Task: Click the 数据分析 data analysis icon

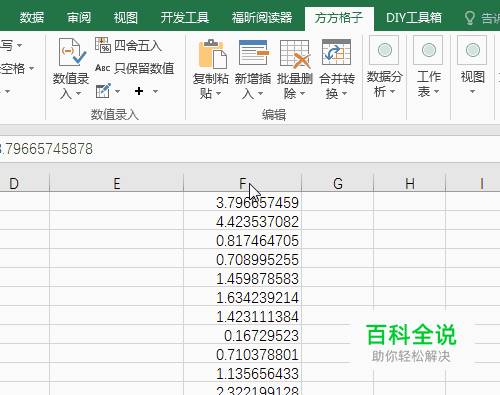Action: pos(384,50)
